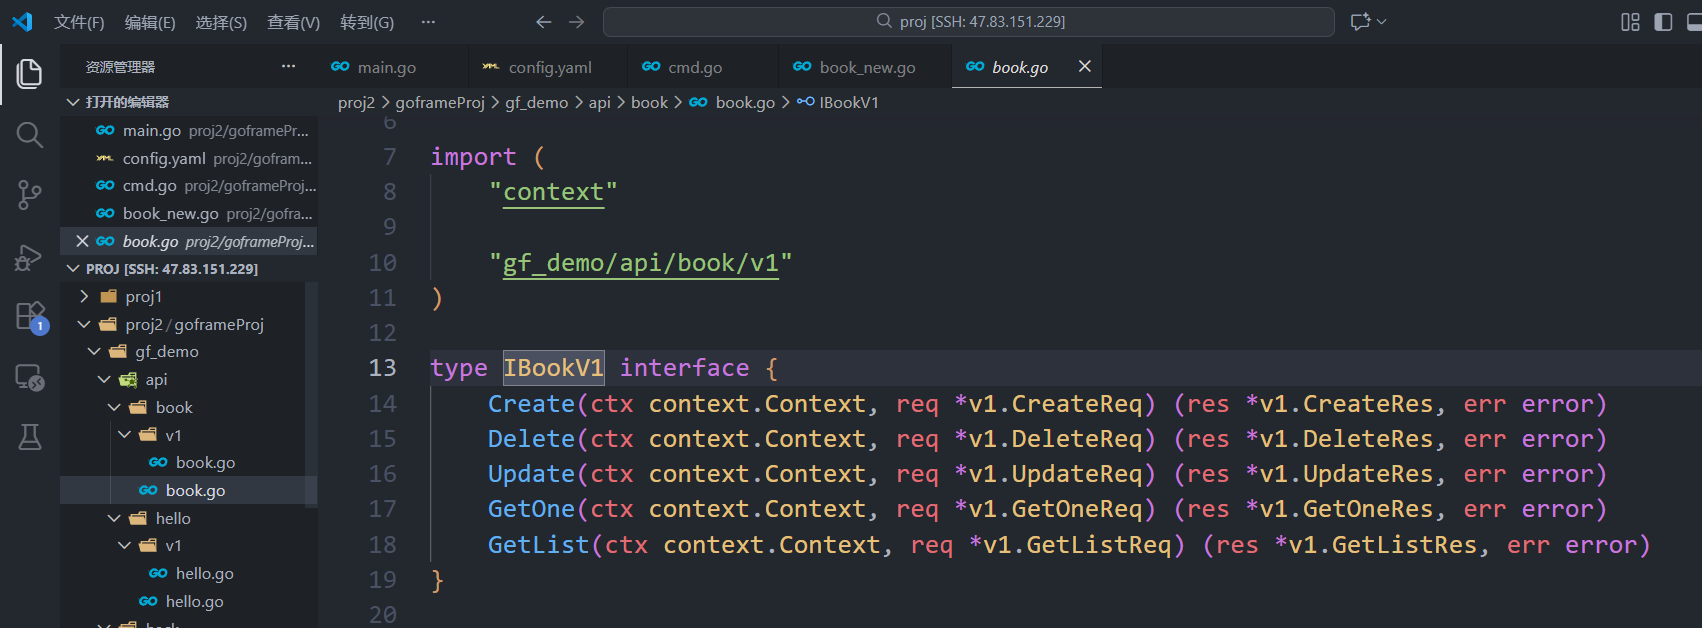Viewport: 1702px width, 628px height.
Task: Open the hidden menus ellipsis in menu bar
Action: click(428, 21)
